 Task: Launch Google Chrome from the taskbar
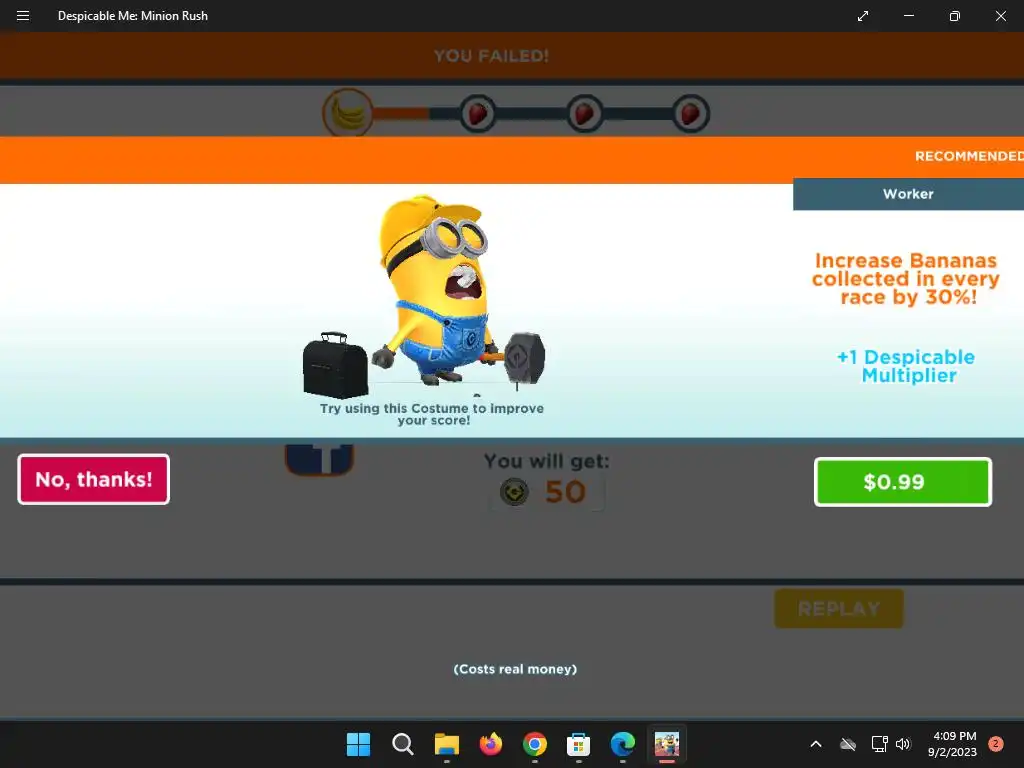tap(535, 744)
